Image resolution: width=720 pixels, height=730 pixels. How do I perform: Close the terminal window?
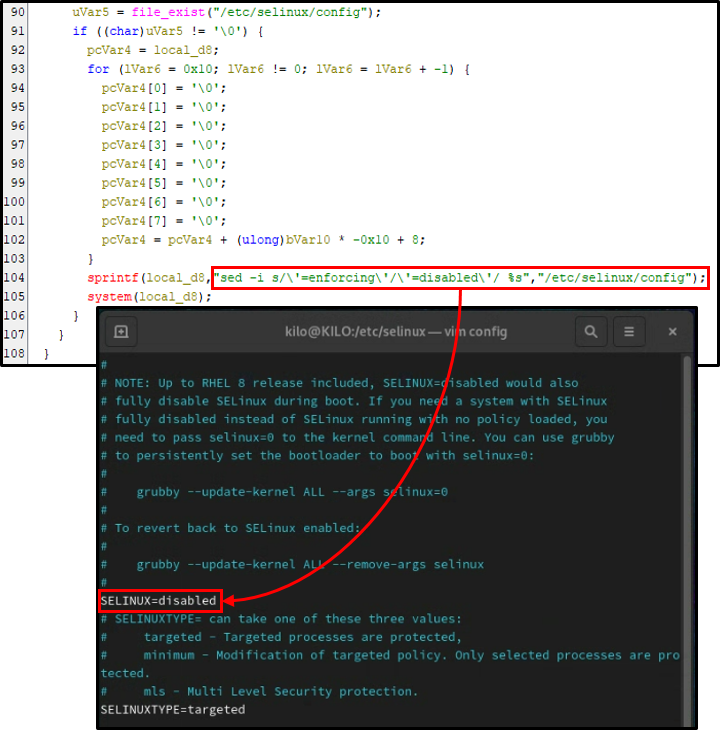pos(673,331)
